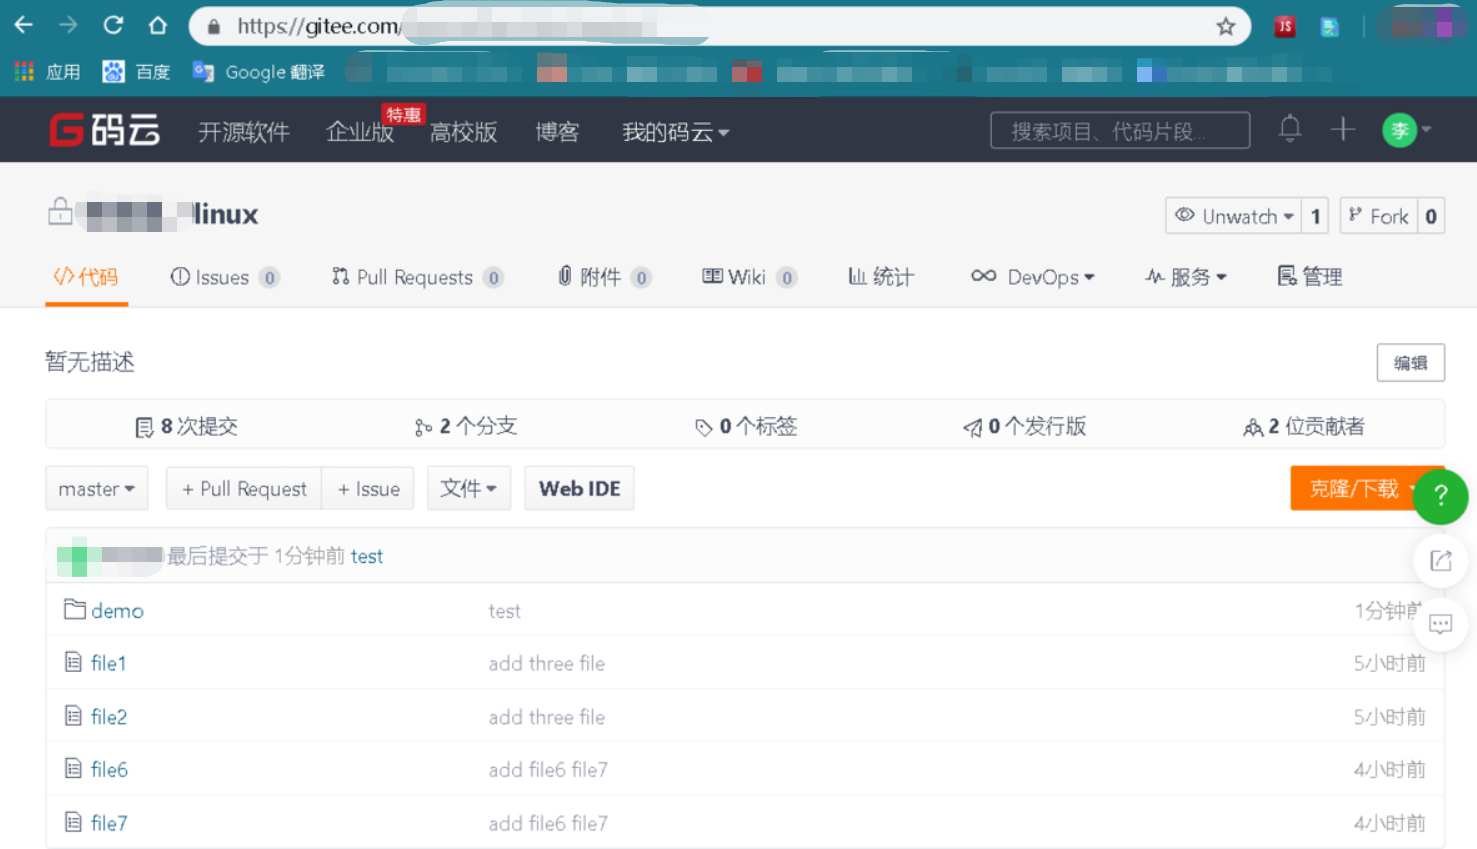The image size is (1477, 849).
Task: Switch to the 统计 tab
Action: pyautogui.click(x=881, y=277)
